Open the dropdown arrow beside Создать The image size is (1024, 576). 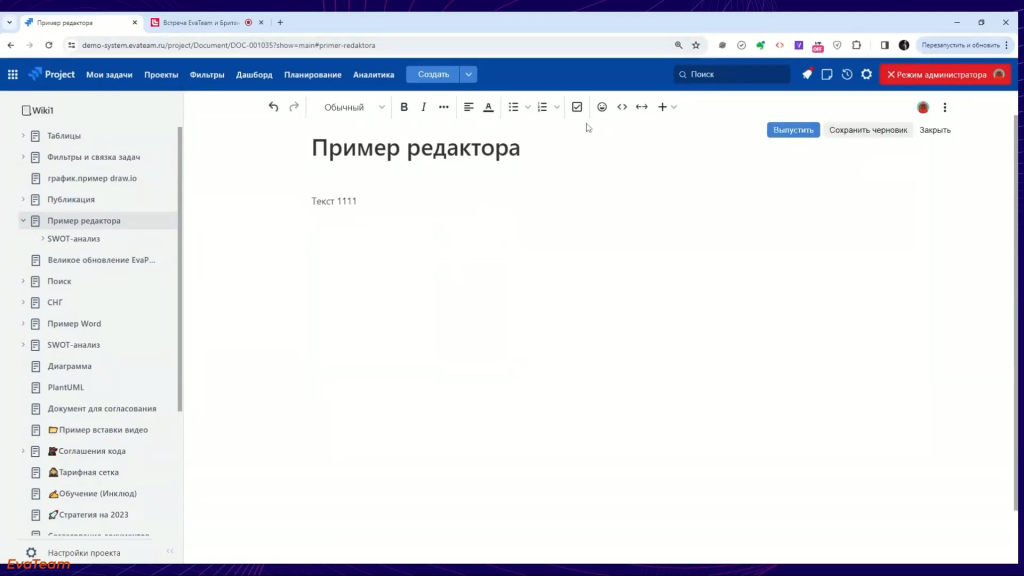click(x=469, y=74)
